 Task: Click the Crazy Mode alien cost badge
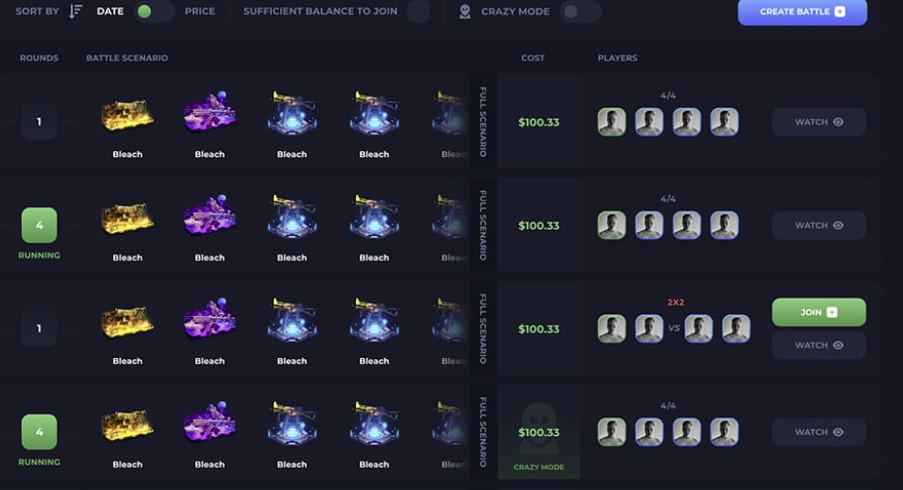click(x=538, y=432)
